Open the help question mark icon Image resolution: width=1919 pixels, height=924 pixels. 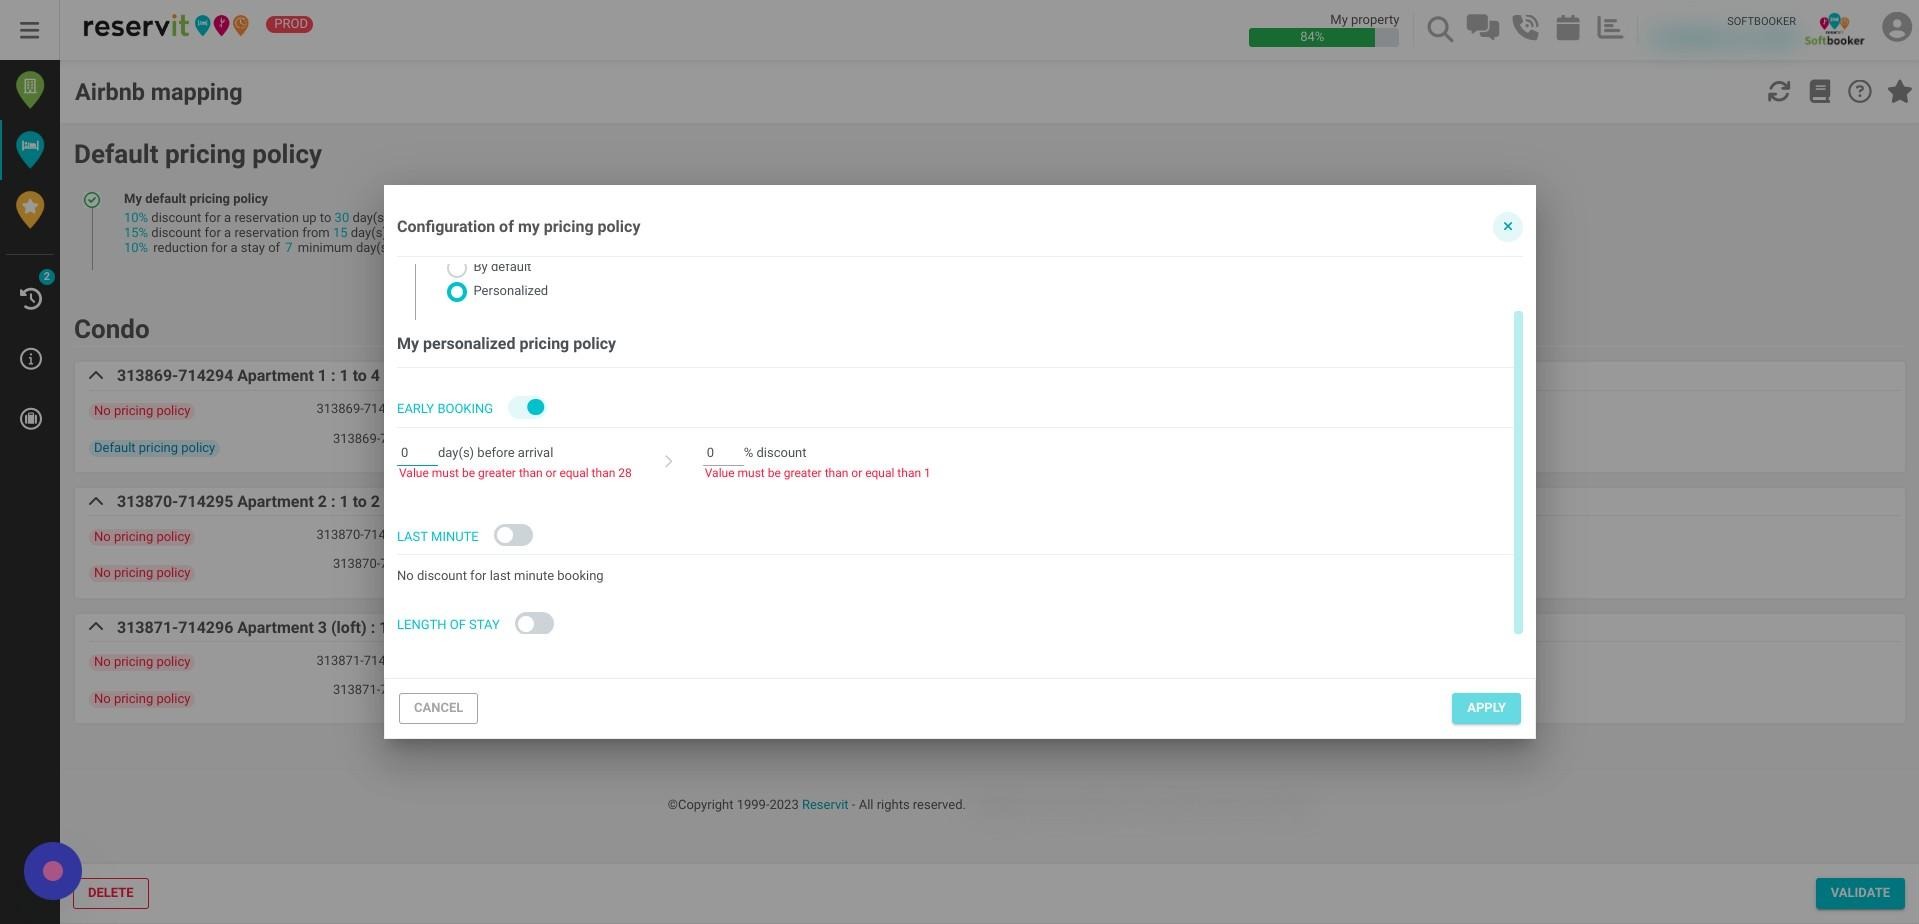[1859, 92]
